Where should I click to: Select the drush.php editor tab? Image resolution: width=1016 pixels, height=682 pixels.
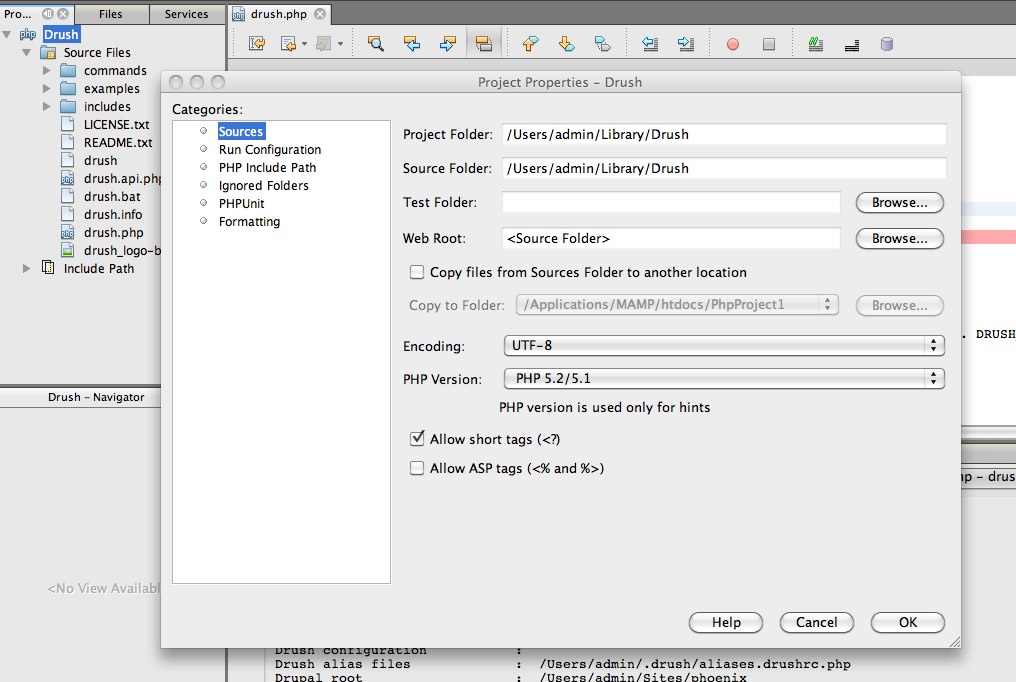279,14
